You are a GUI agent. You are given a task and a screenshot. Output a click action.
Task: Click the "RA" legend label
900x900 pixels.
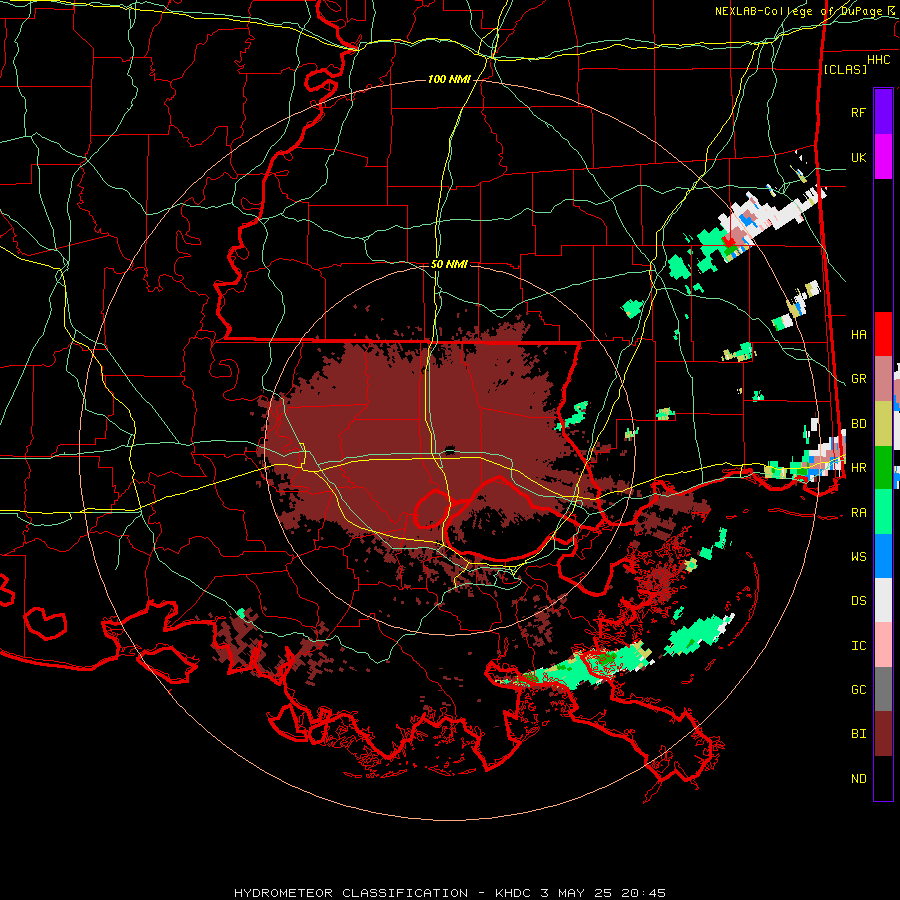[x=858, y=513]
